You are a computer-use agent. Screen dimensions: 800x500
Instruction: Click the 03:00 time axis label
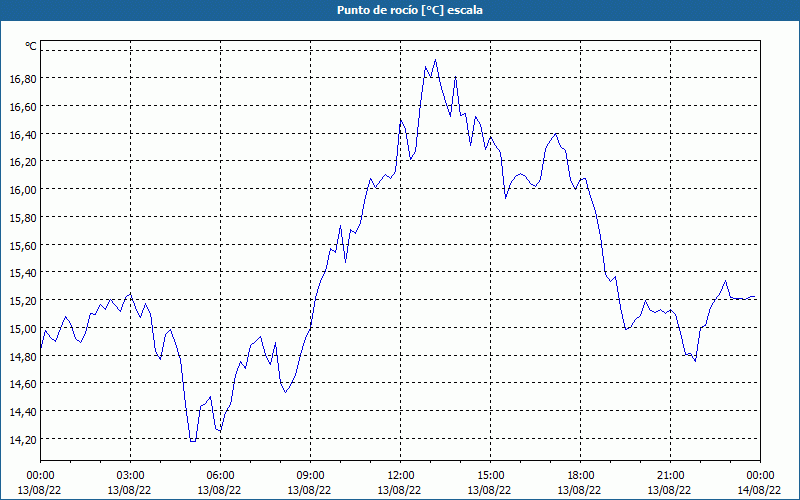tap(130, 476)
